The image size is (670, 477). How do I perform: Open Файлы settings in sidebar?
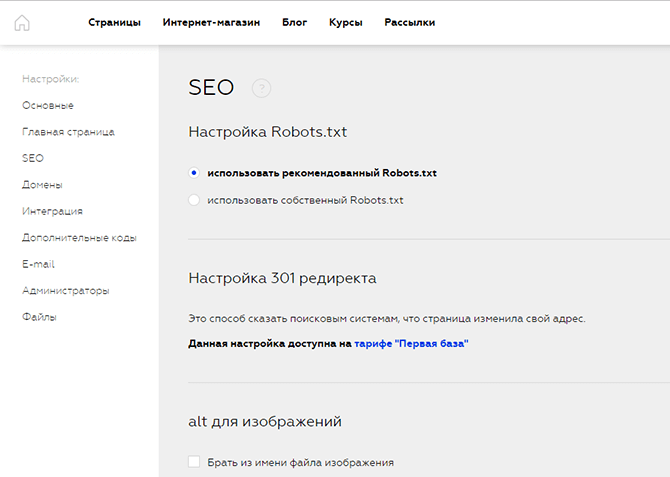click(x=39, y=317)
